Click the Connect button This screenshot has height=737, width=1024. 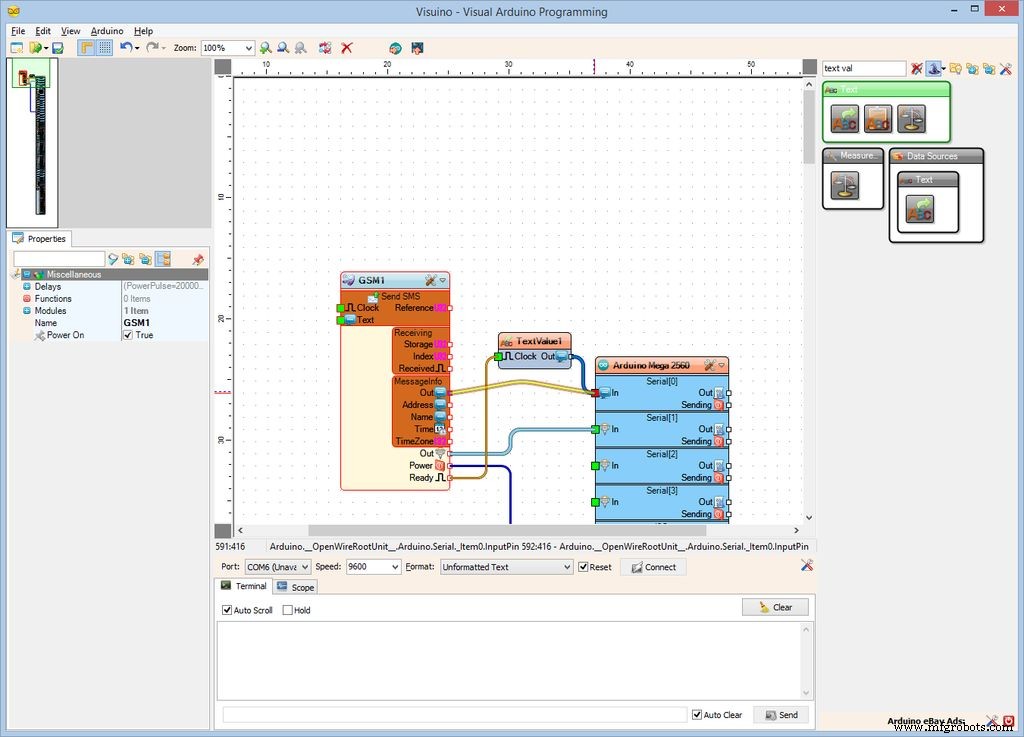(x=652, y=567)
